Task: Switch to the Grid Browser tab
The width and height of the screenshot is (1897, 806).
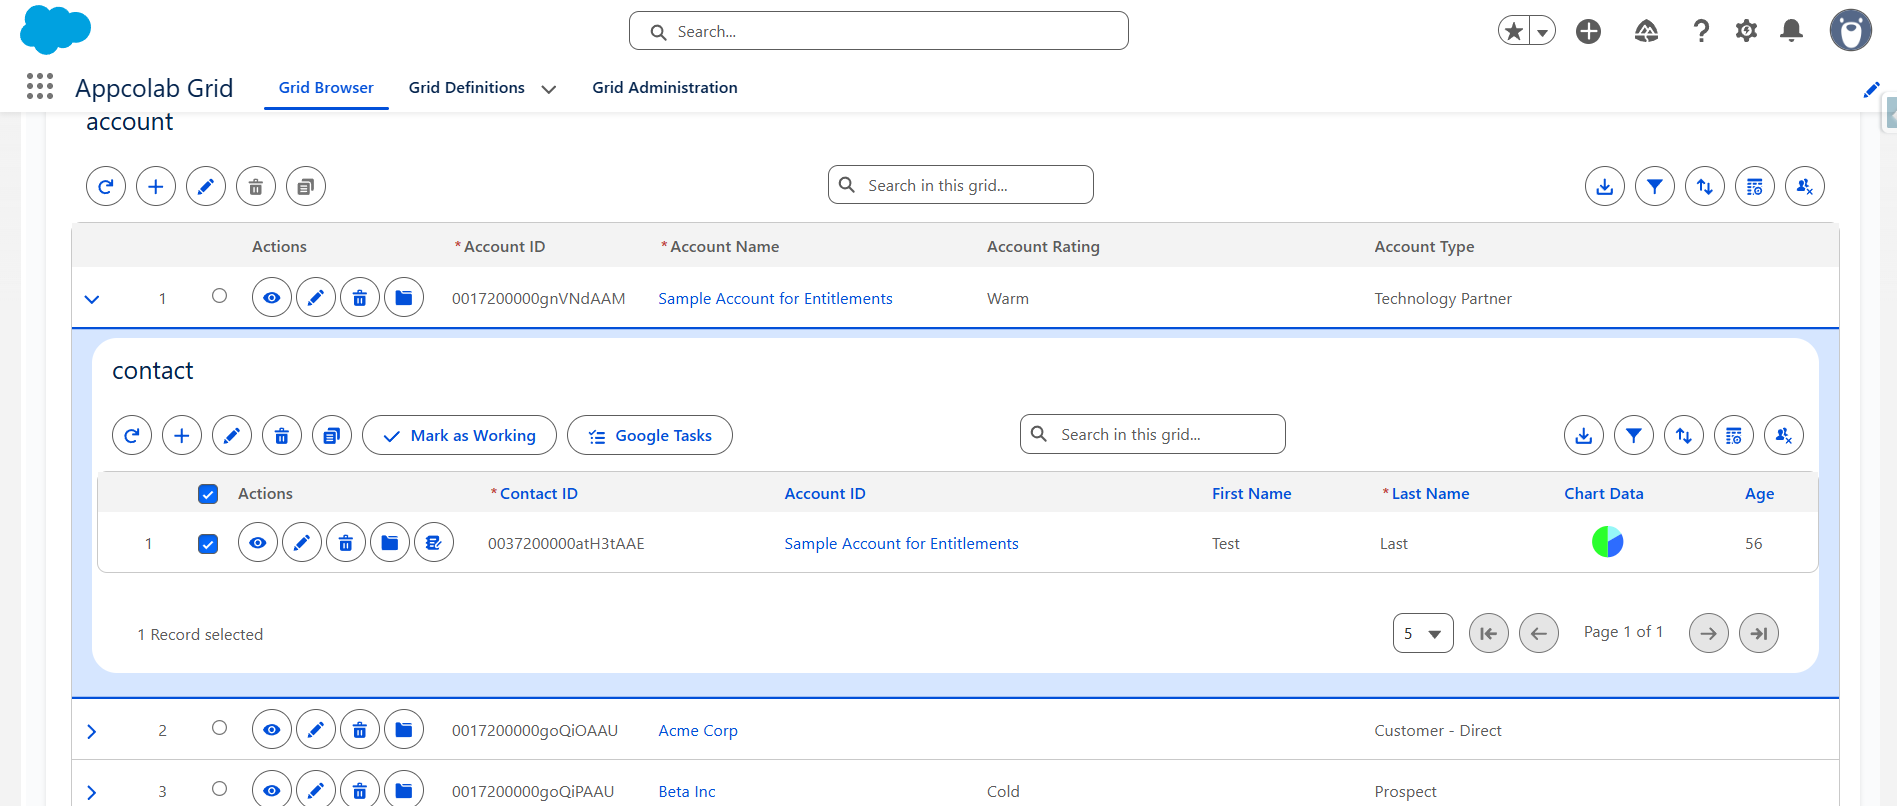Action: [x=326, y=88]
